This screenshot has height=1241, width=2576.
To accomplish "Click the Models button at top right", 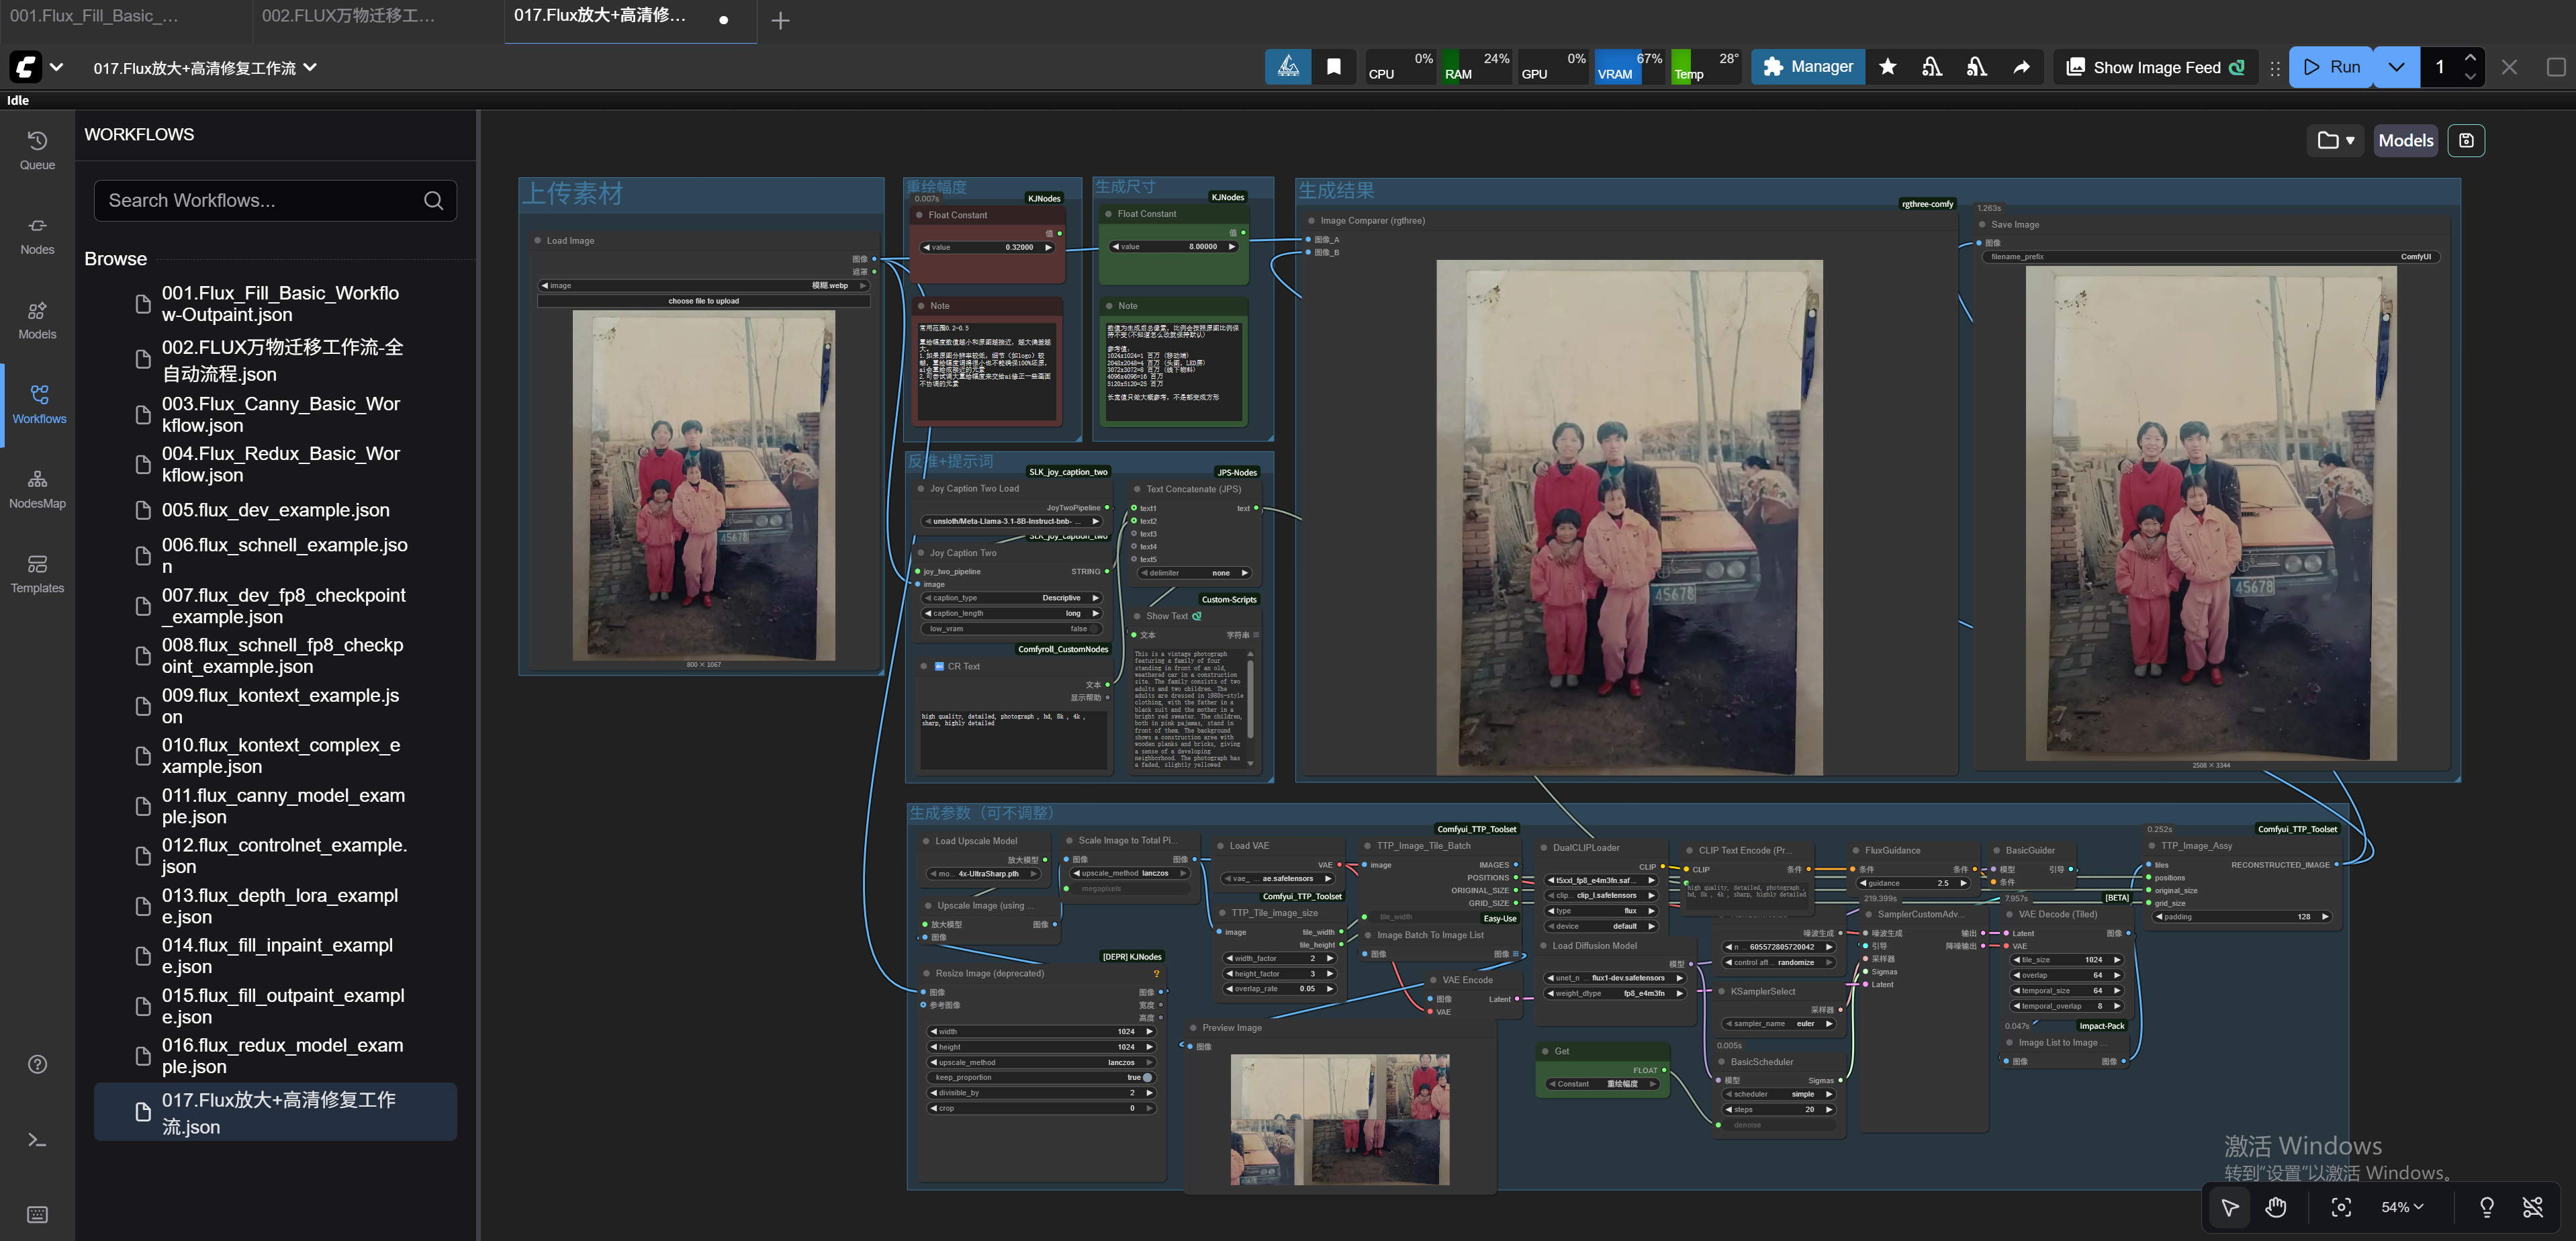I will point(2405,140).
